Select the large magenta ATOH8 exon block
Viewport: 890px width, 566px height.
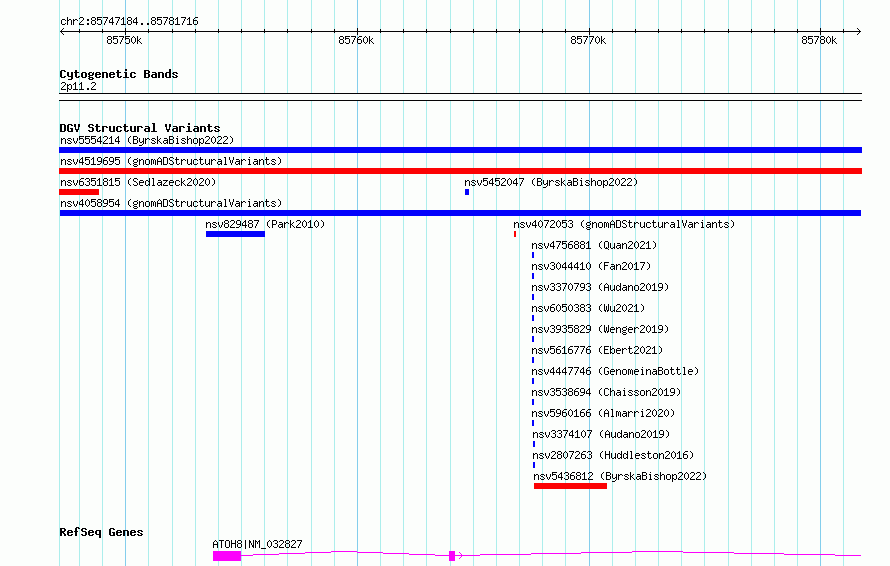click(x=227, y=556)
